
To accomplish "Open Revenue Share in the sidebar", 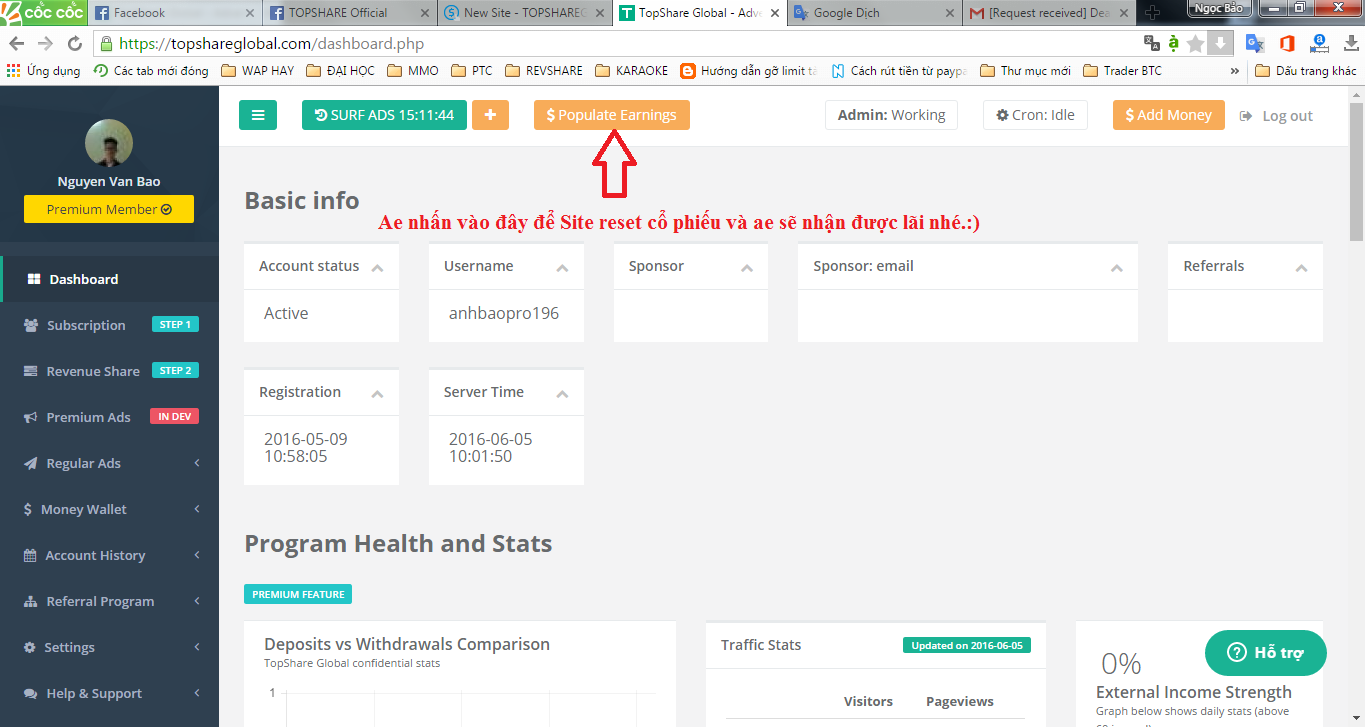I will click(x=109, y=371).
